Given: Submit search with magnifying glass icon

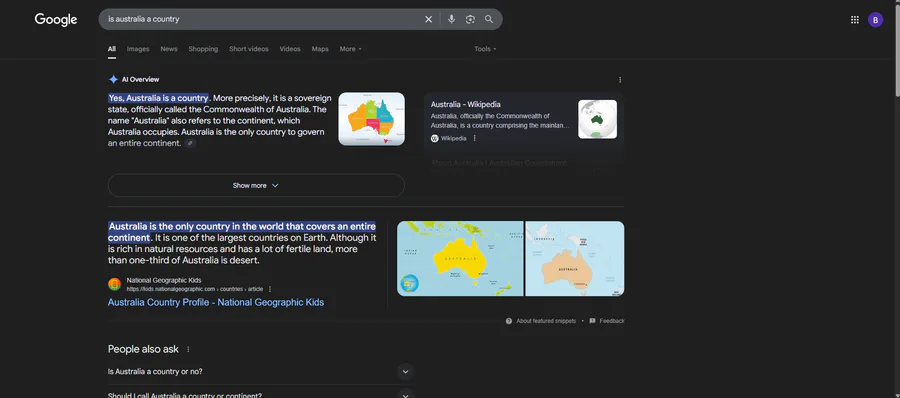Looking at the screenshot, I should (489, 20).
